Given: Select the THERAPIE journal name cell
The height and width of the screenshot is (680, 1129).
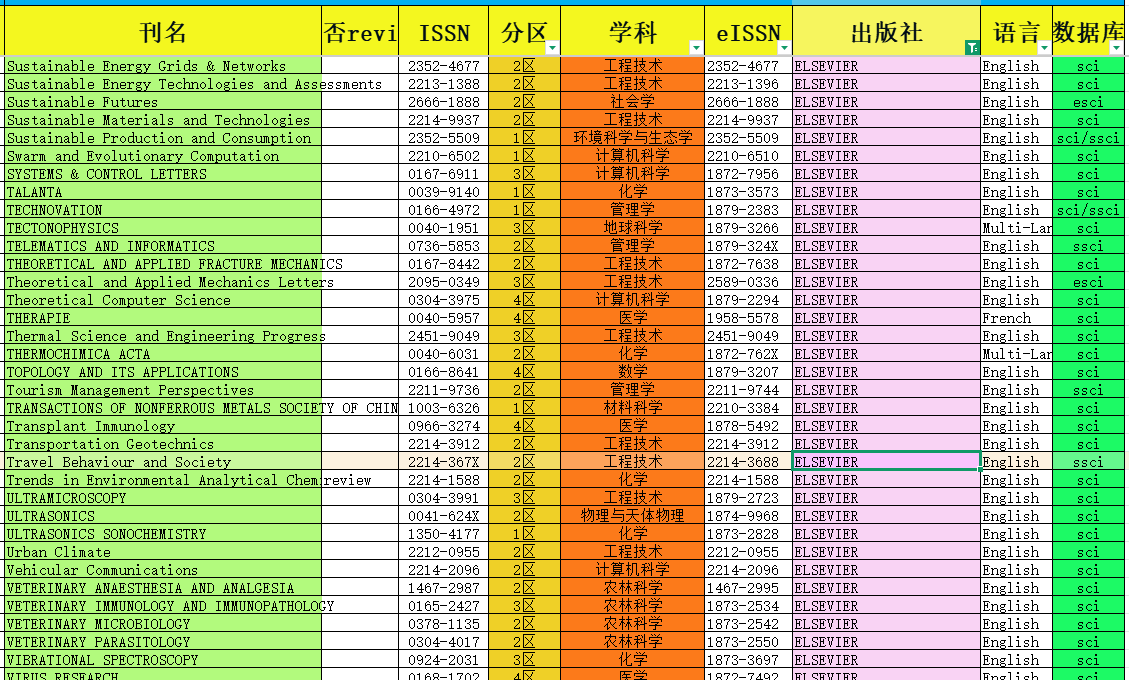Looking at the screenshot, I should [163, 318].
